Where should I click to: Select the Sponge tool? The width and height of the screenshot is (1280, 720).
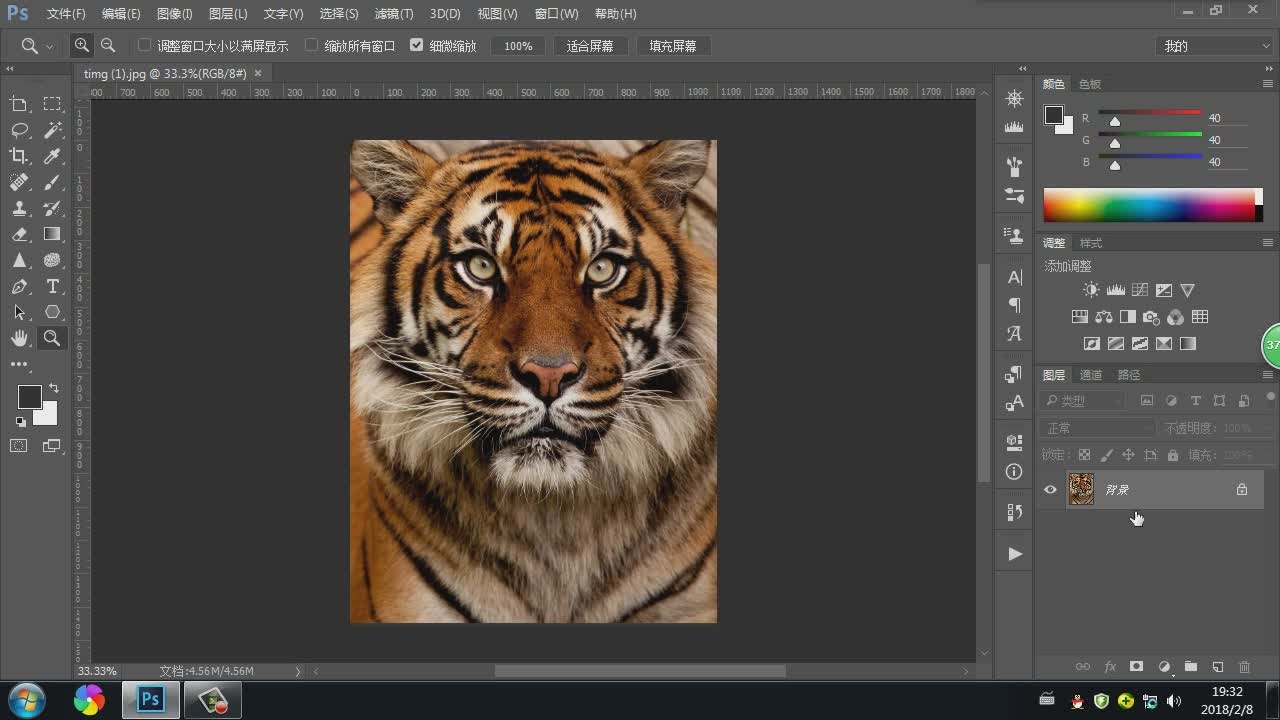point(52,260)
